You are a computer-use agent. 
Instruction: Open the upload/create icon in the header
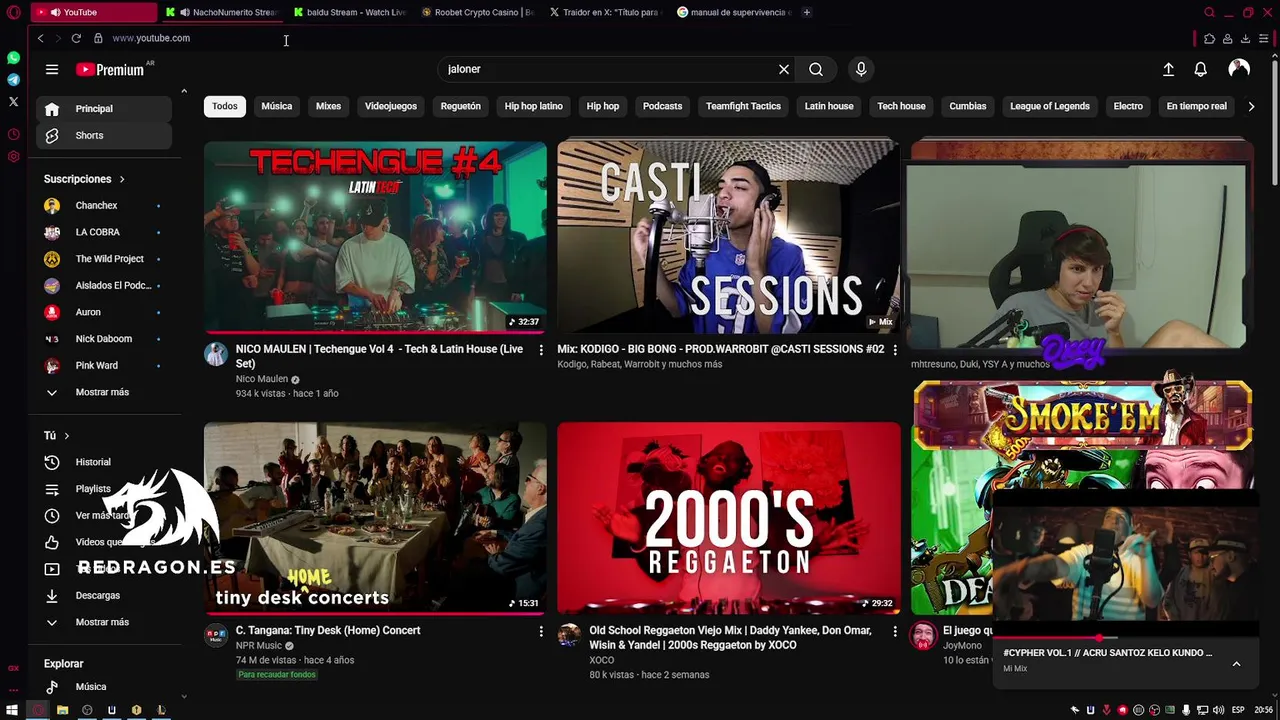(1168, 69)
